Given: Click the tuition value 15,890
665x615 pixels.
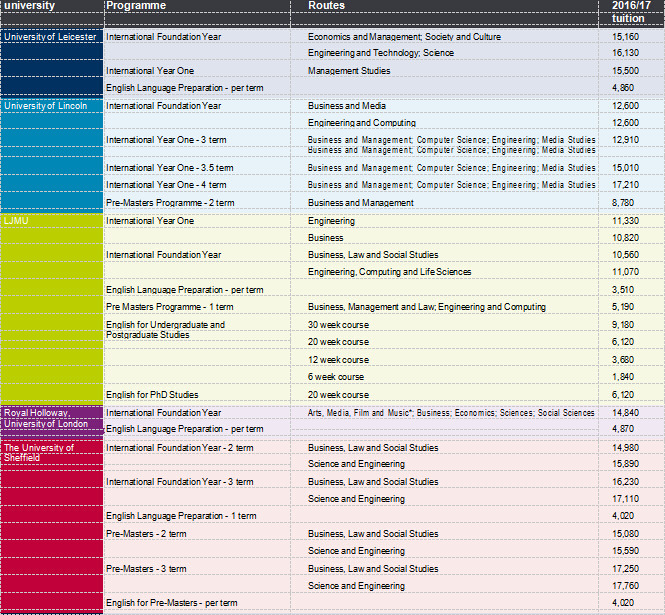Looking at the screenshot, I should pos(625,464).
